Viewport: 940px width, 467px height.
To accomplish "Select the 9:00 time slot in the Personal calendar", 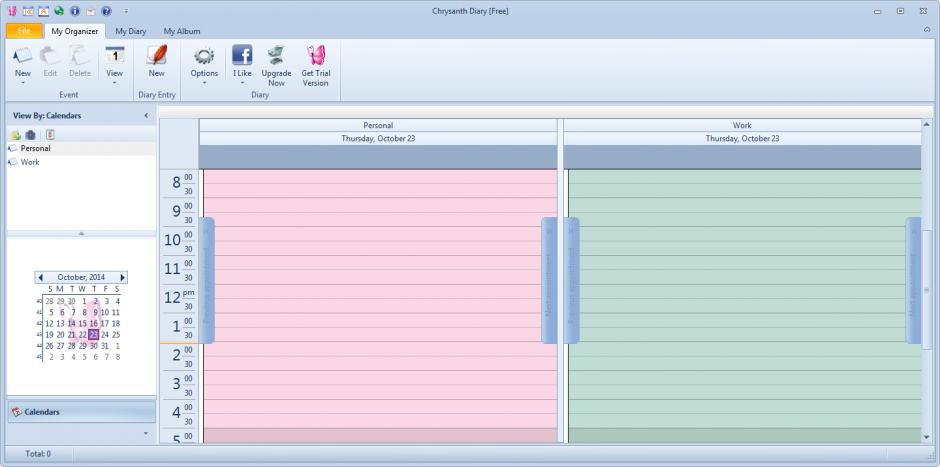I will (x=380, y=205).
